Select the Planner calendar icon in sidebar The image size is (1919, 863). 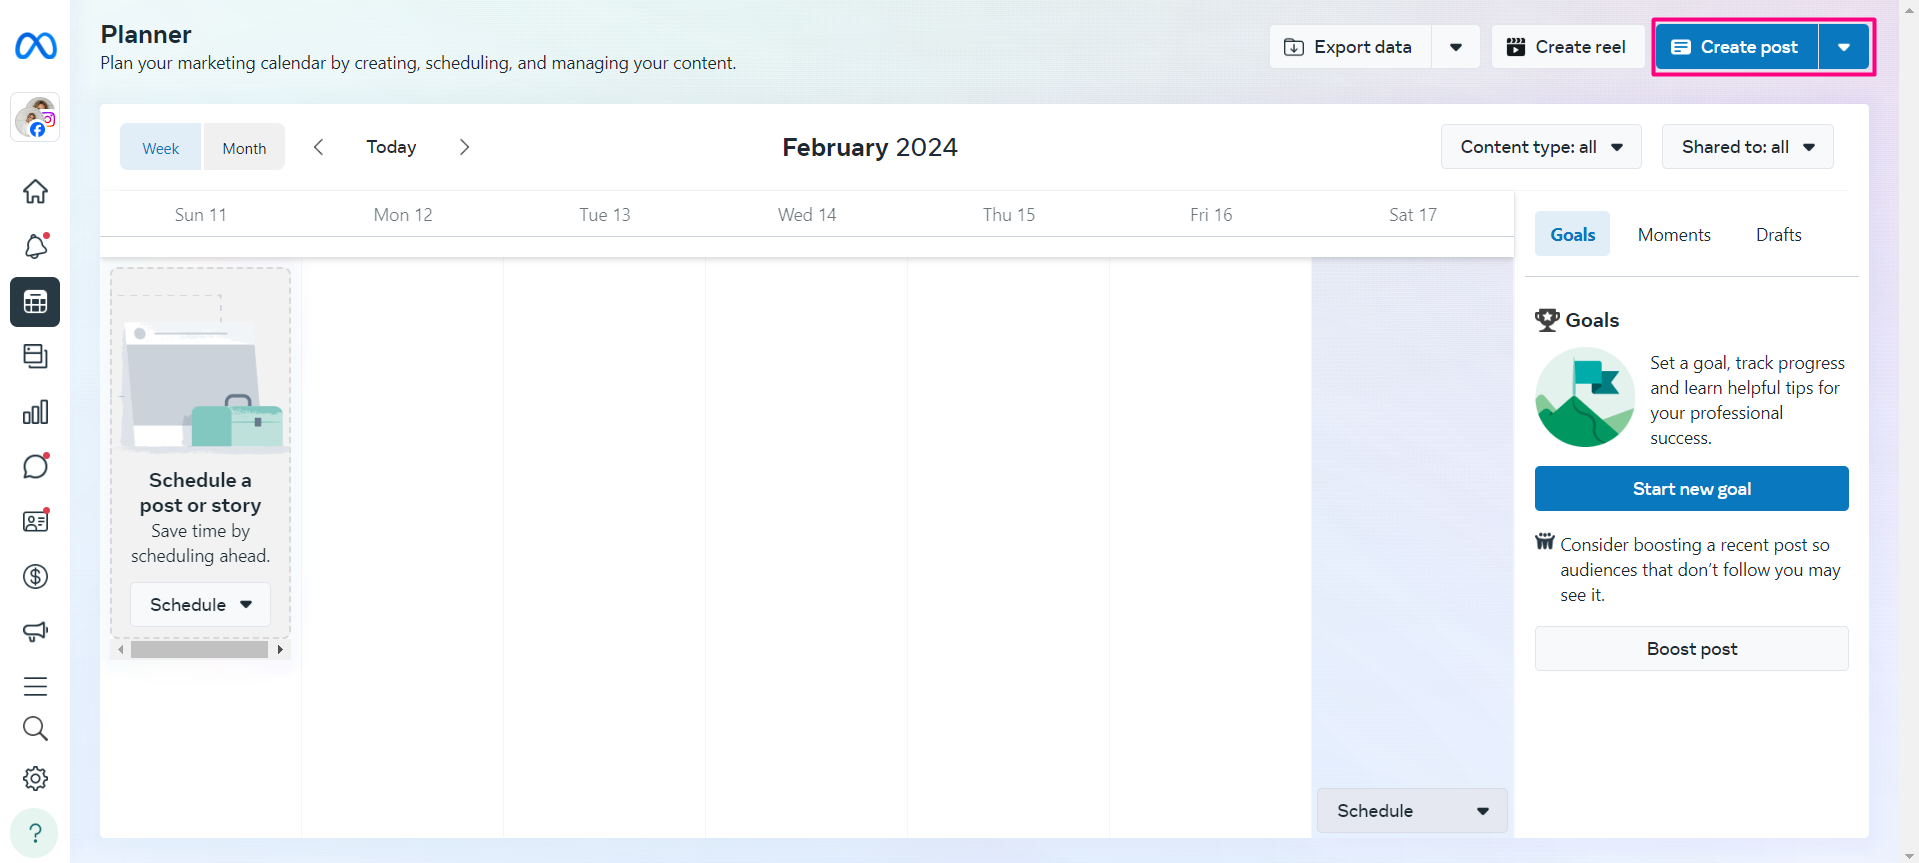35,302
